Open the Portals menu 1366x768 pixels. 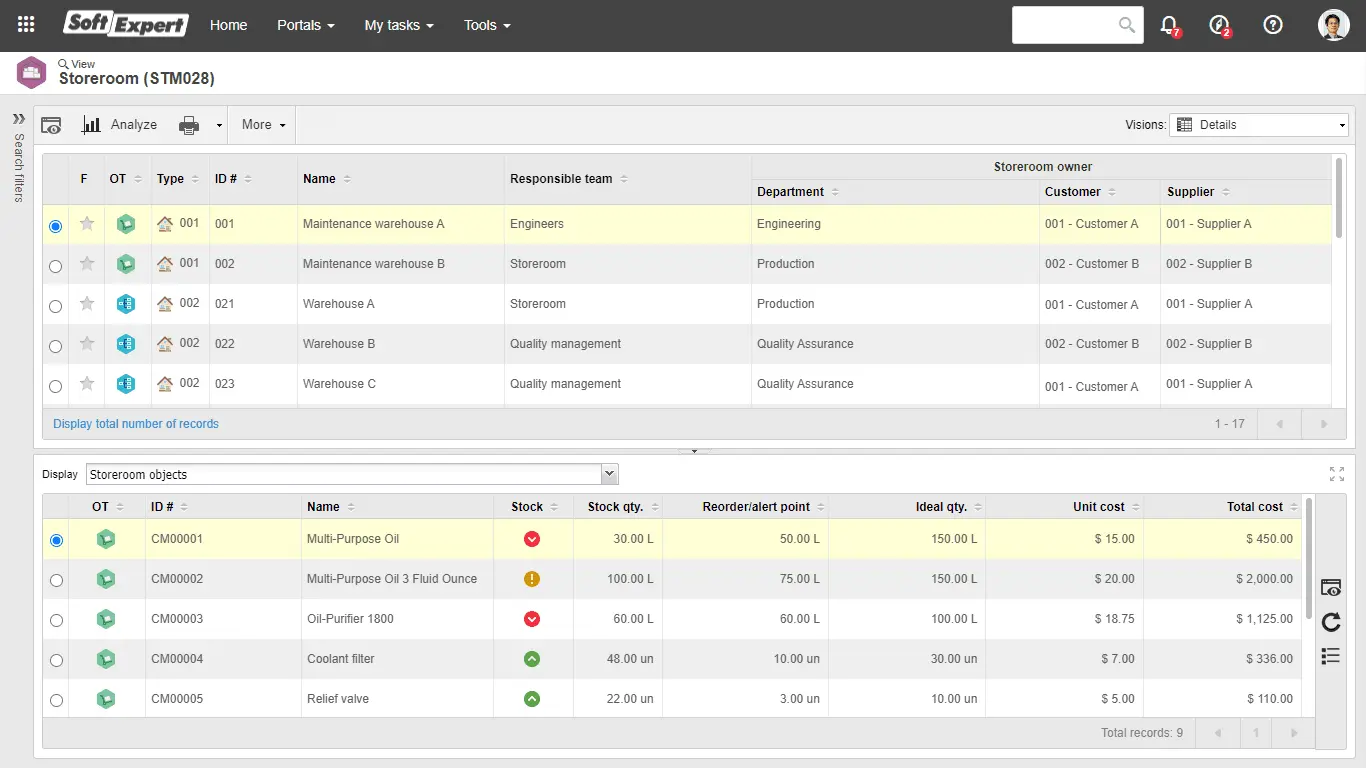[305, 25]
